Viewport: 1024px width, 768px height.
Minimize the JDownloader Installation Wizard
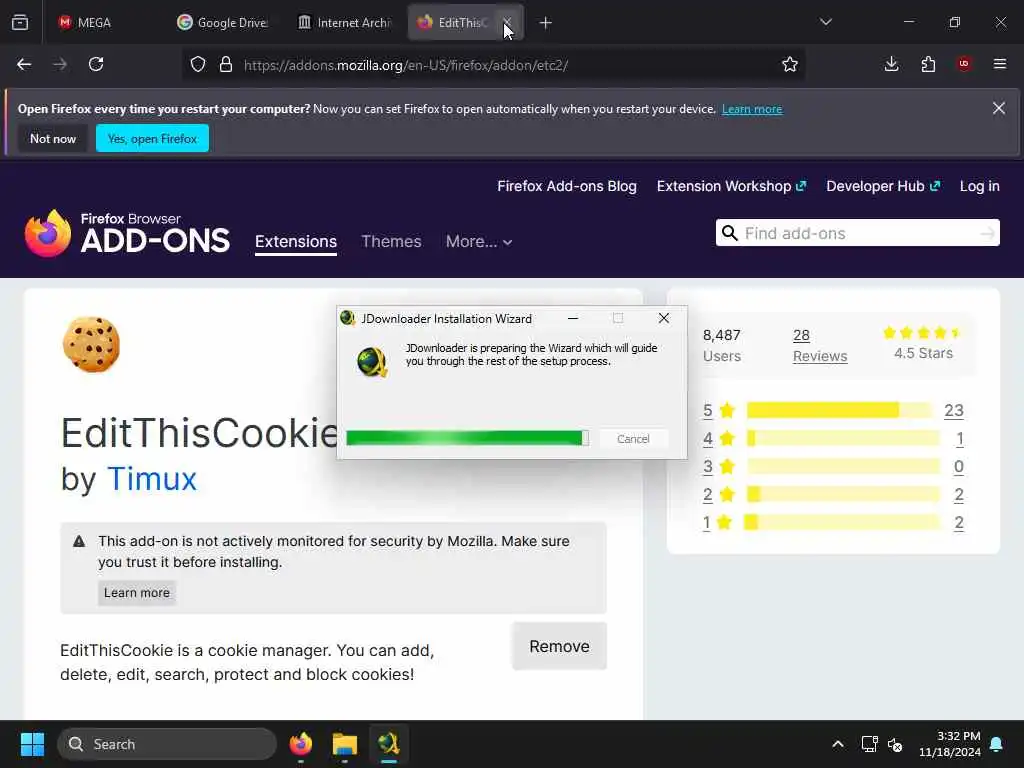(x=573, y=318)
